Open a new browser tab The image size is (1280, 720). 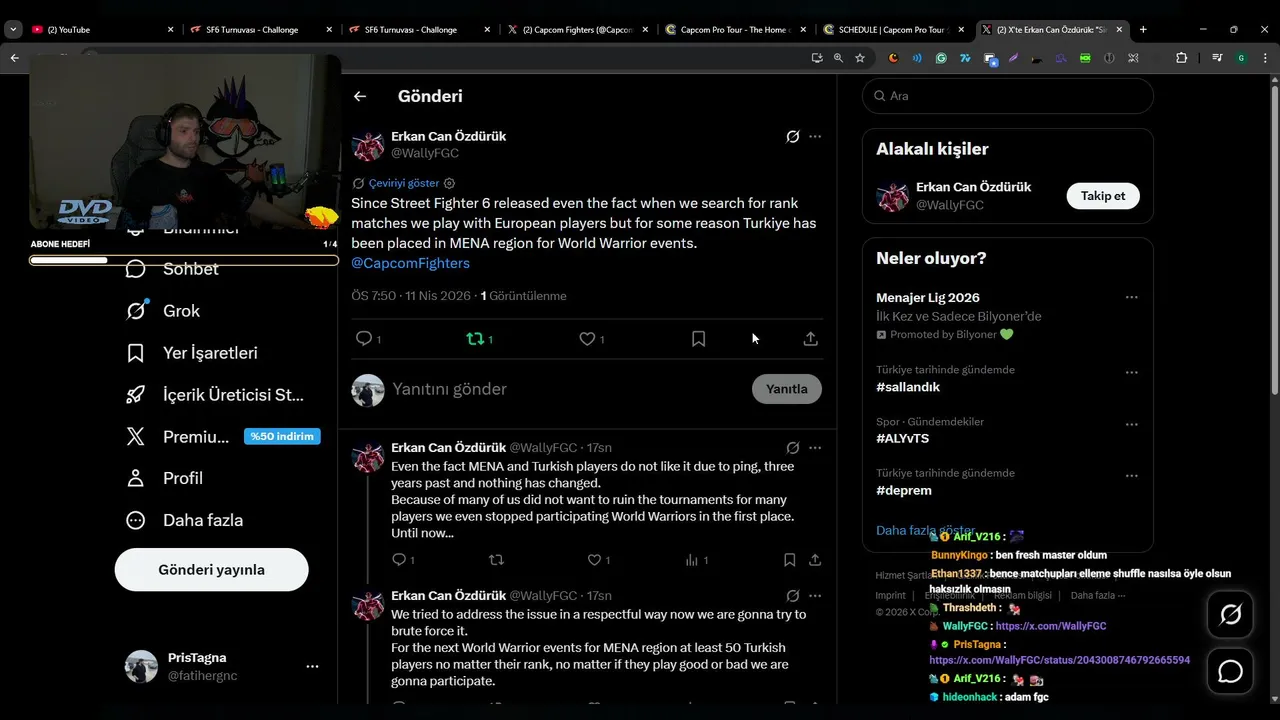pyautogui.click(x=1143, y=30)
